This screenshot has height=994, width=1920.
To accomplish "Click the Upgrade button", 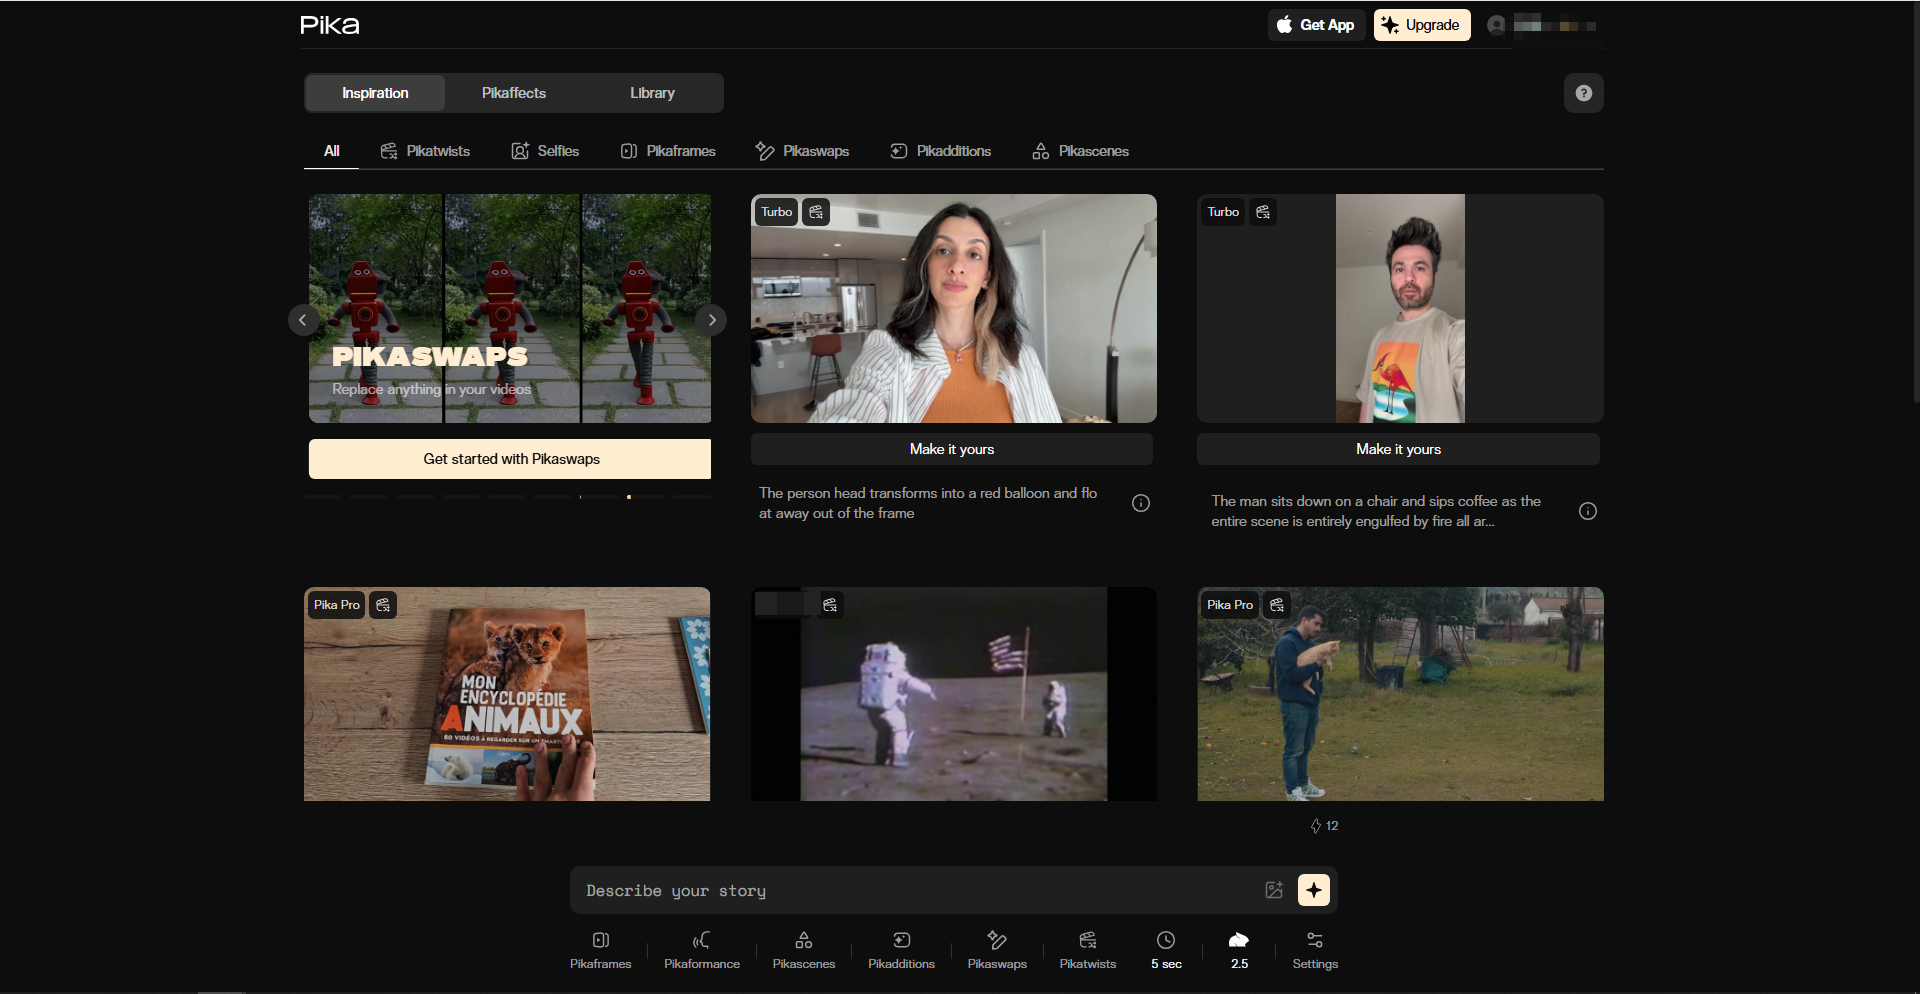I will (x=1421, y=25).
